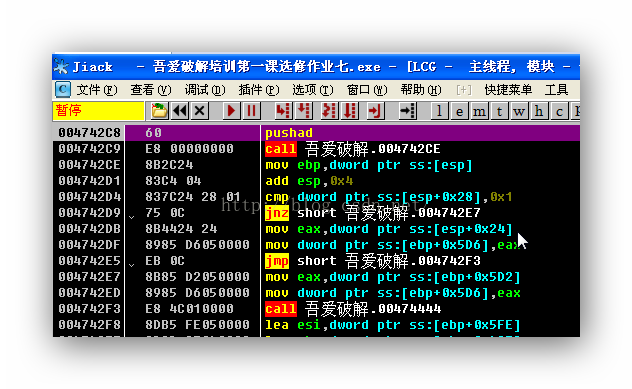The image size is (632, 389).
Task: Select address 004742ED row
Action: [x=316, y=293]
